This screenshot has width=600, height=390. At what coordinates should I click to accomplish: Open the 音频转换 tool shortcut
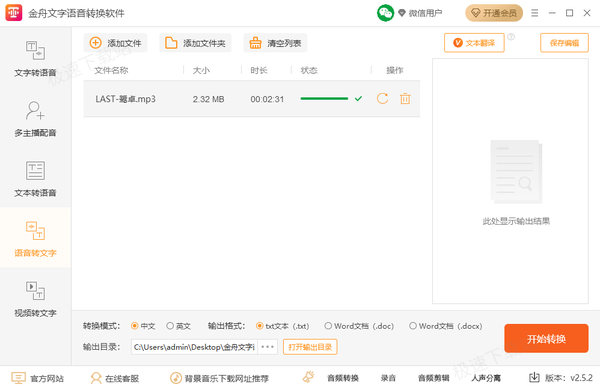[343, 378]
